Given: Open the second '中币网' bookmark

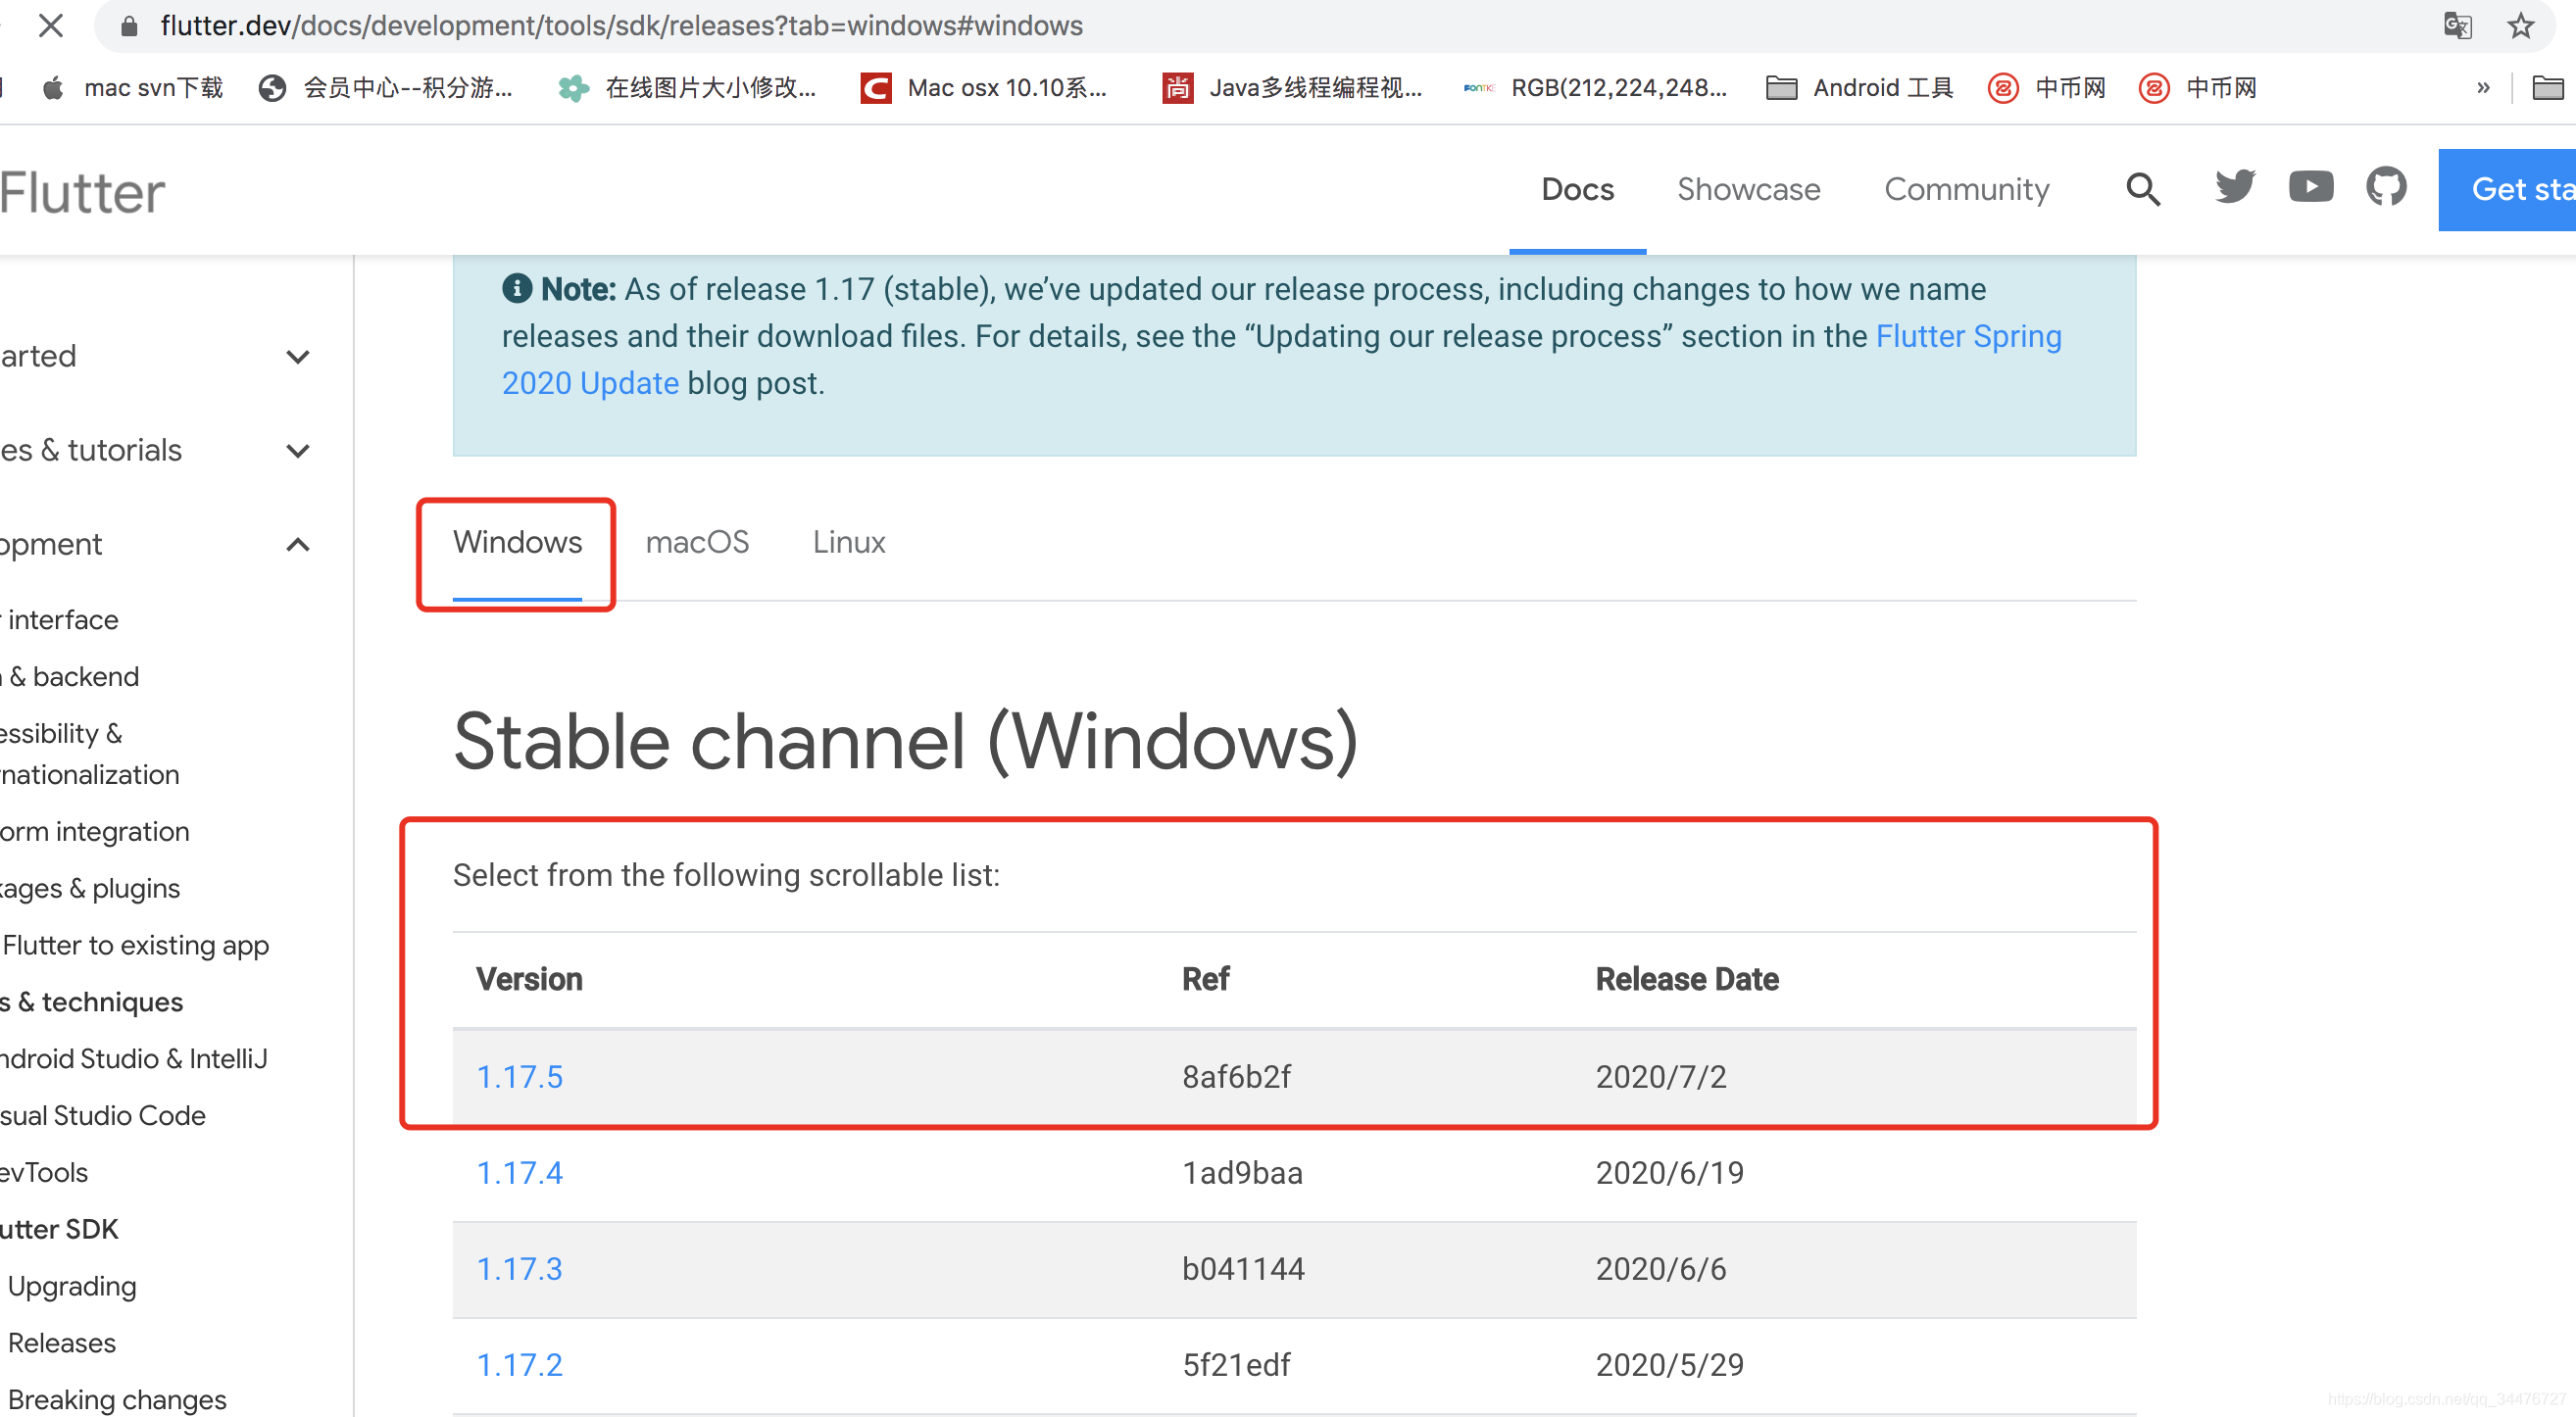Looking at the screenshot, I should [x=2198, y=88].
